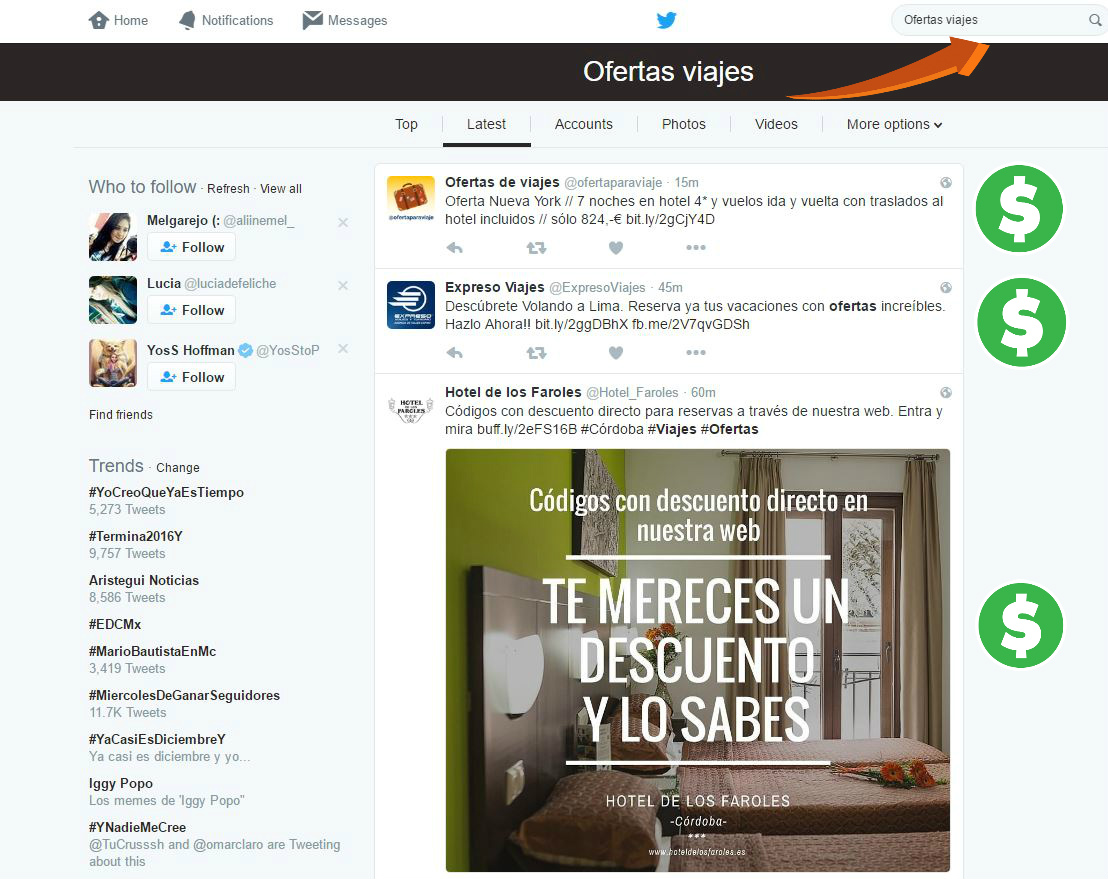Open trend #YaCasiEsDiciembreY
This screenshot has width=1108, height=879.
click(158, 739)
